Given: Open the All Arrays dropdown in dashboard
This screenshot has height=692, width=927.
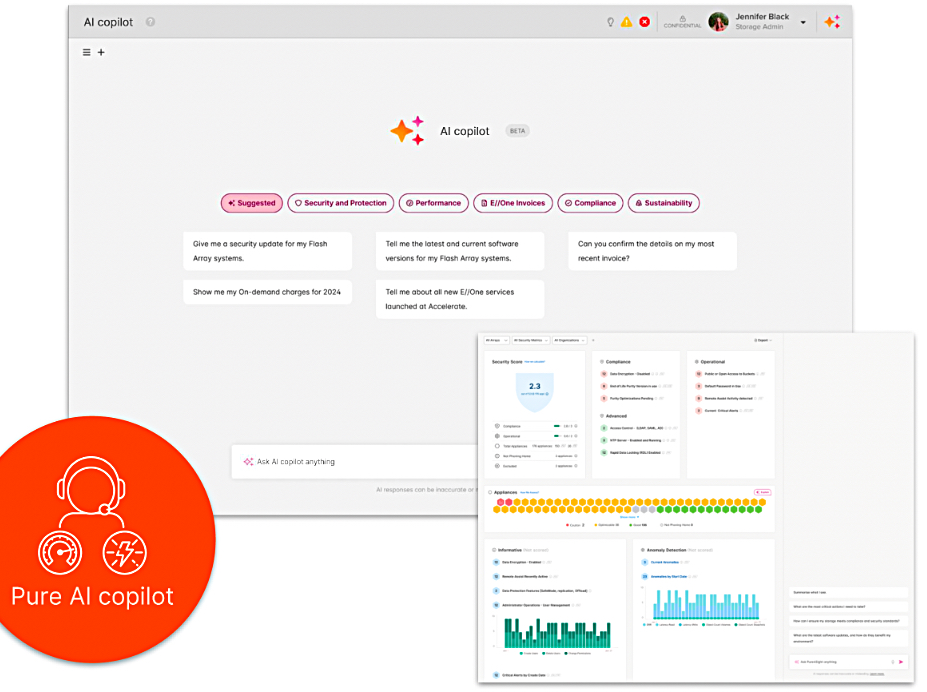Looking at the screenshot, I should point(497,340).
